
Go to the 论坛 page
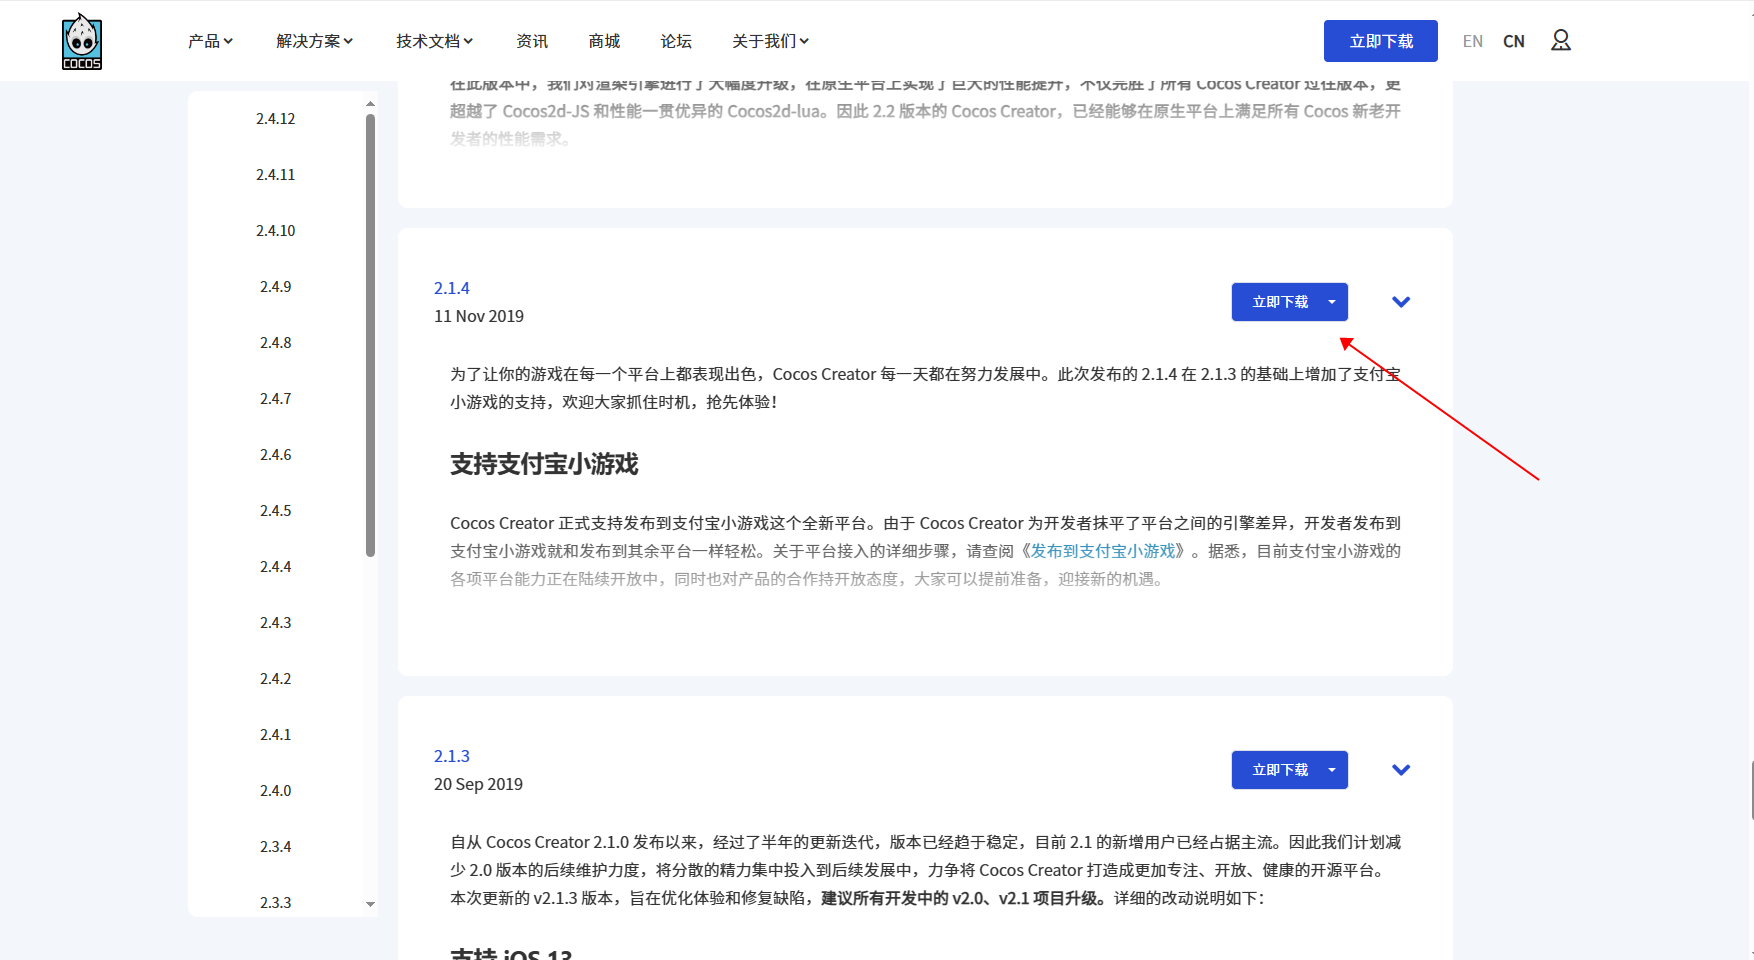coord(676,41)
